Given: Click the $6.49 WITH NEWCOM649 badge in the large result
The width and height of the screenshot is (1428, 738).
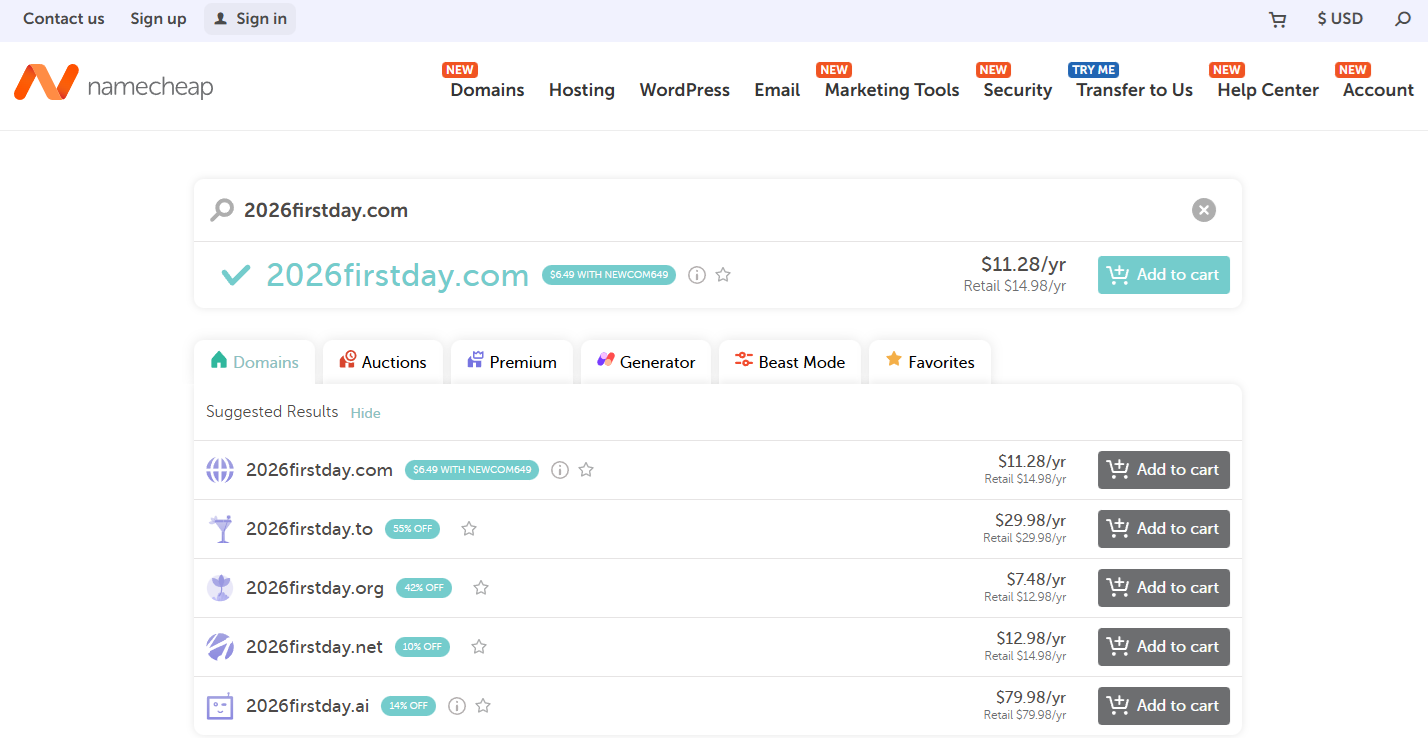Looking at the screenshot, I should coord(609,275).
